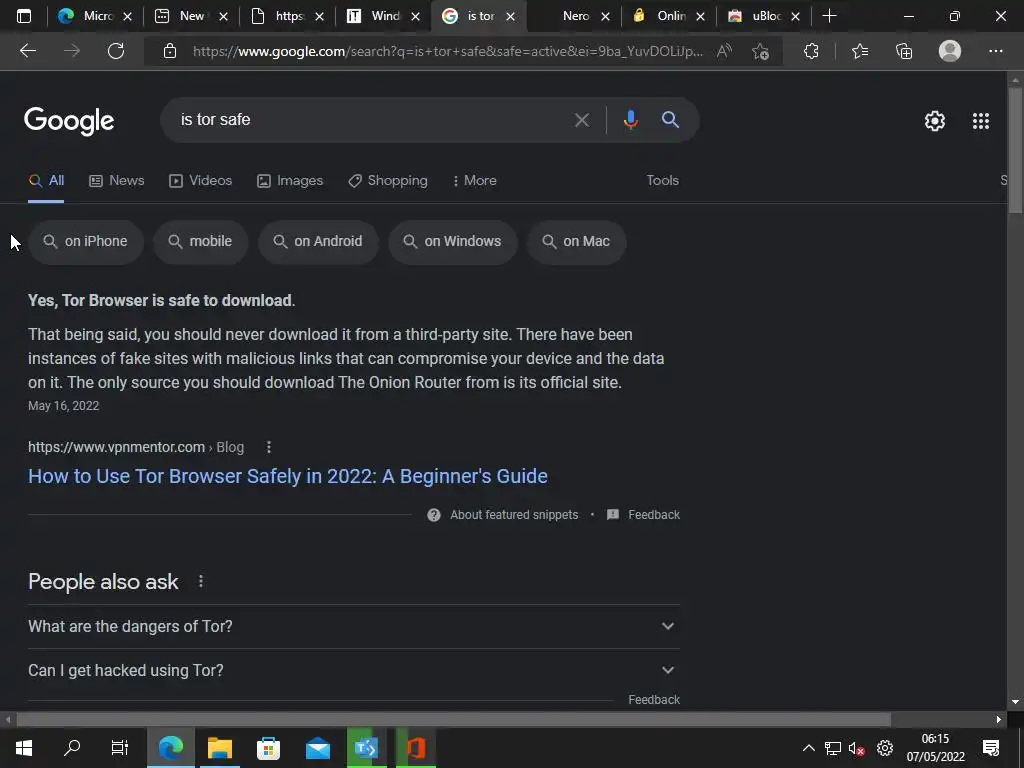The image size is (1024, 768).
Task: Open the More search filters dropdown
Action: pyautogui.click(x=475, y=181)
